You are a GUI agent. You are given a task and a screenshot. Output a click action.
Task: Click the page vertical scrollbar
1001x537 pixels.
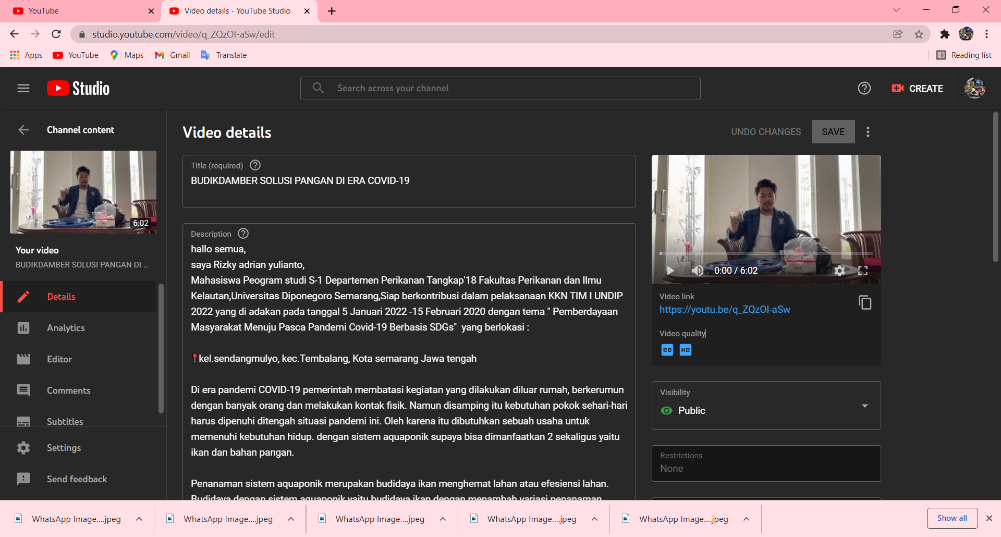pos(996,186)
